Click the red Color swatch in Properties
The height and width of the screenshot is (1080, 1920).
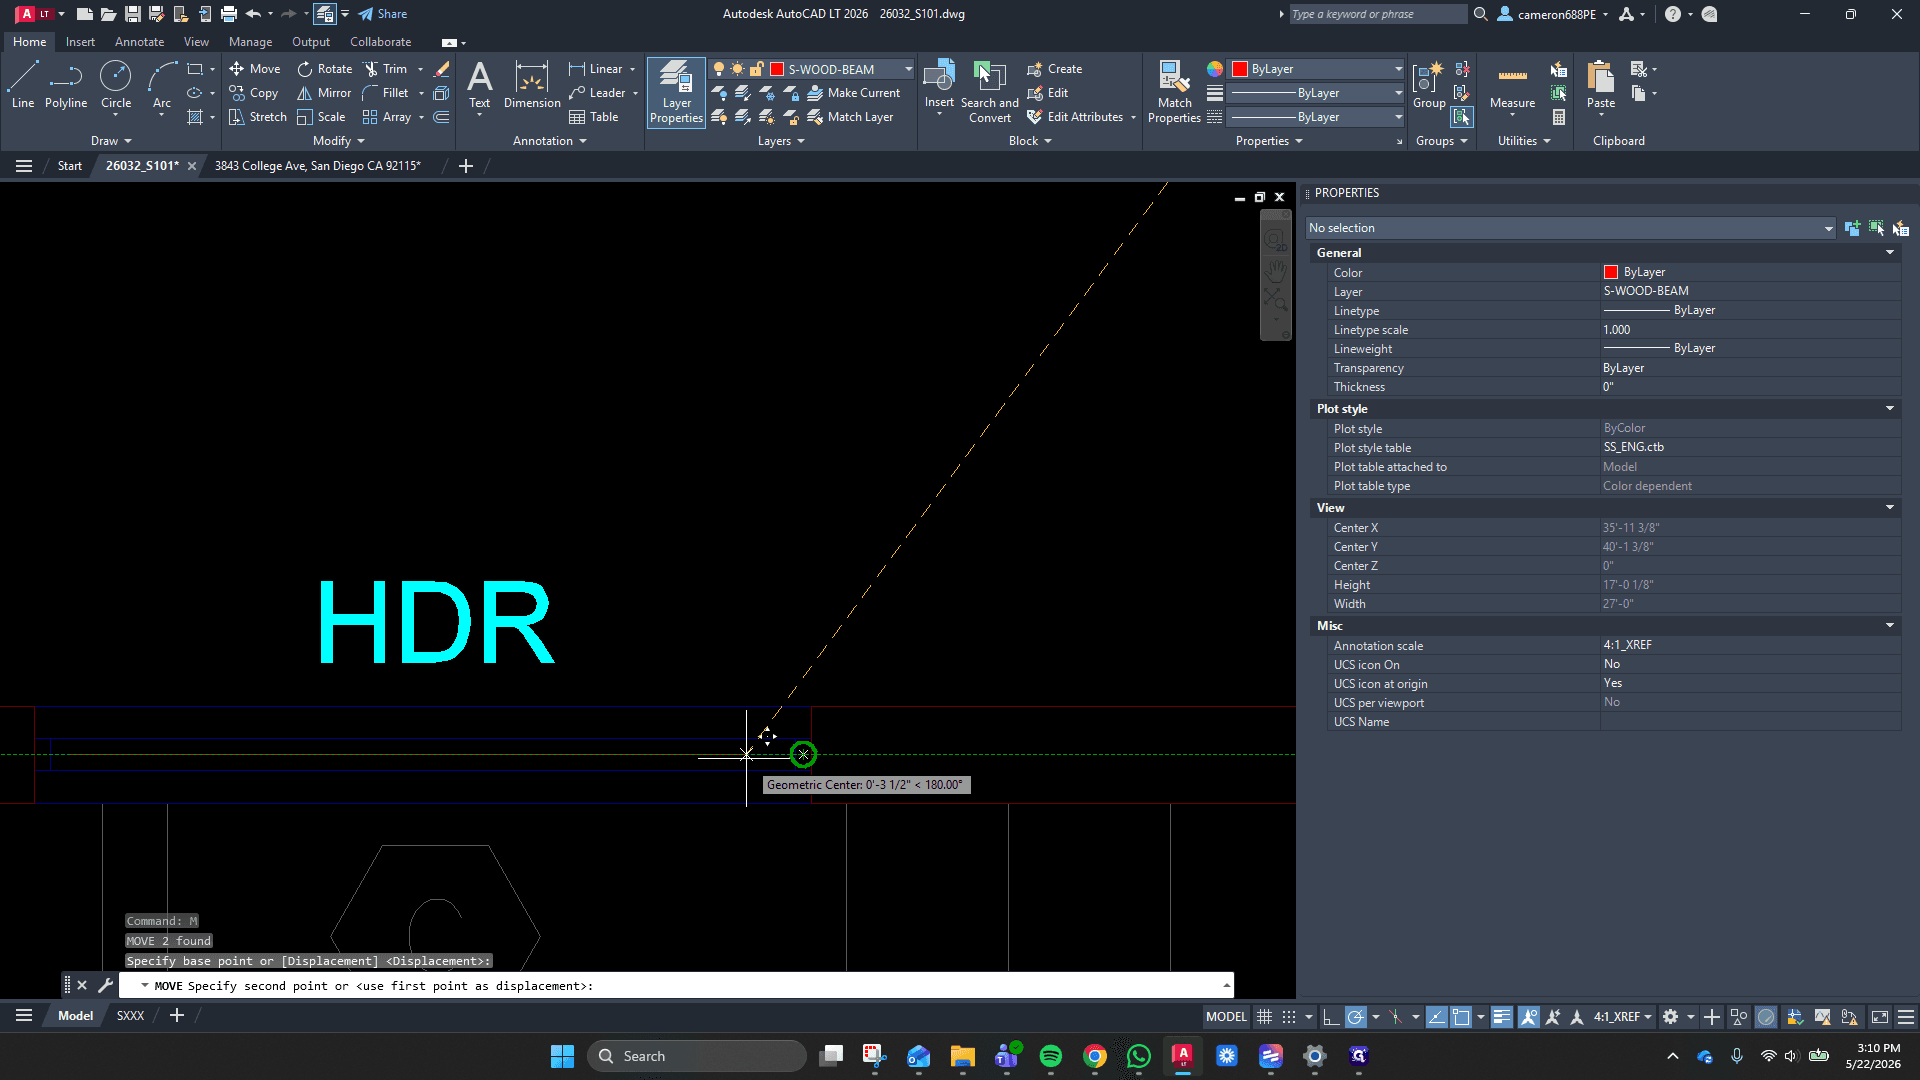coord(1610,272)
